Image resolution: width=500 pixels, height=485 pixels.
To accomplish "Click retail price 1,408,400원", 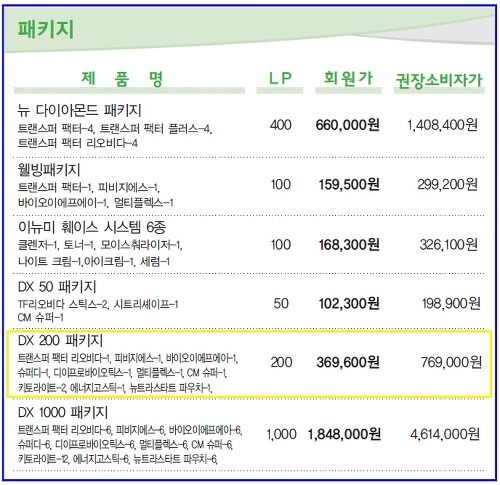I will click(x=442, y=125).
